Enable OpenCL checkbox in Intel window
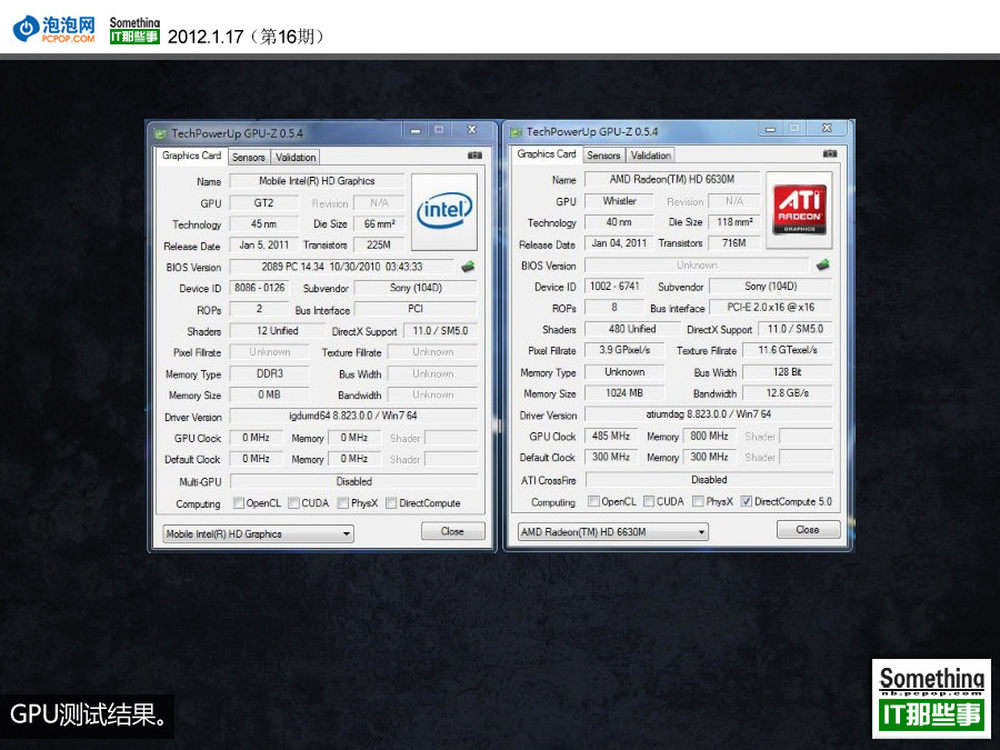This screenshot has height=750, width=1000. tap(239, 503)
